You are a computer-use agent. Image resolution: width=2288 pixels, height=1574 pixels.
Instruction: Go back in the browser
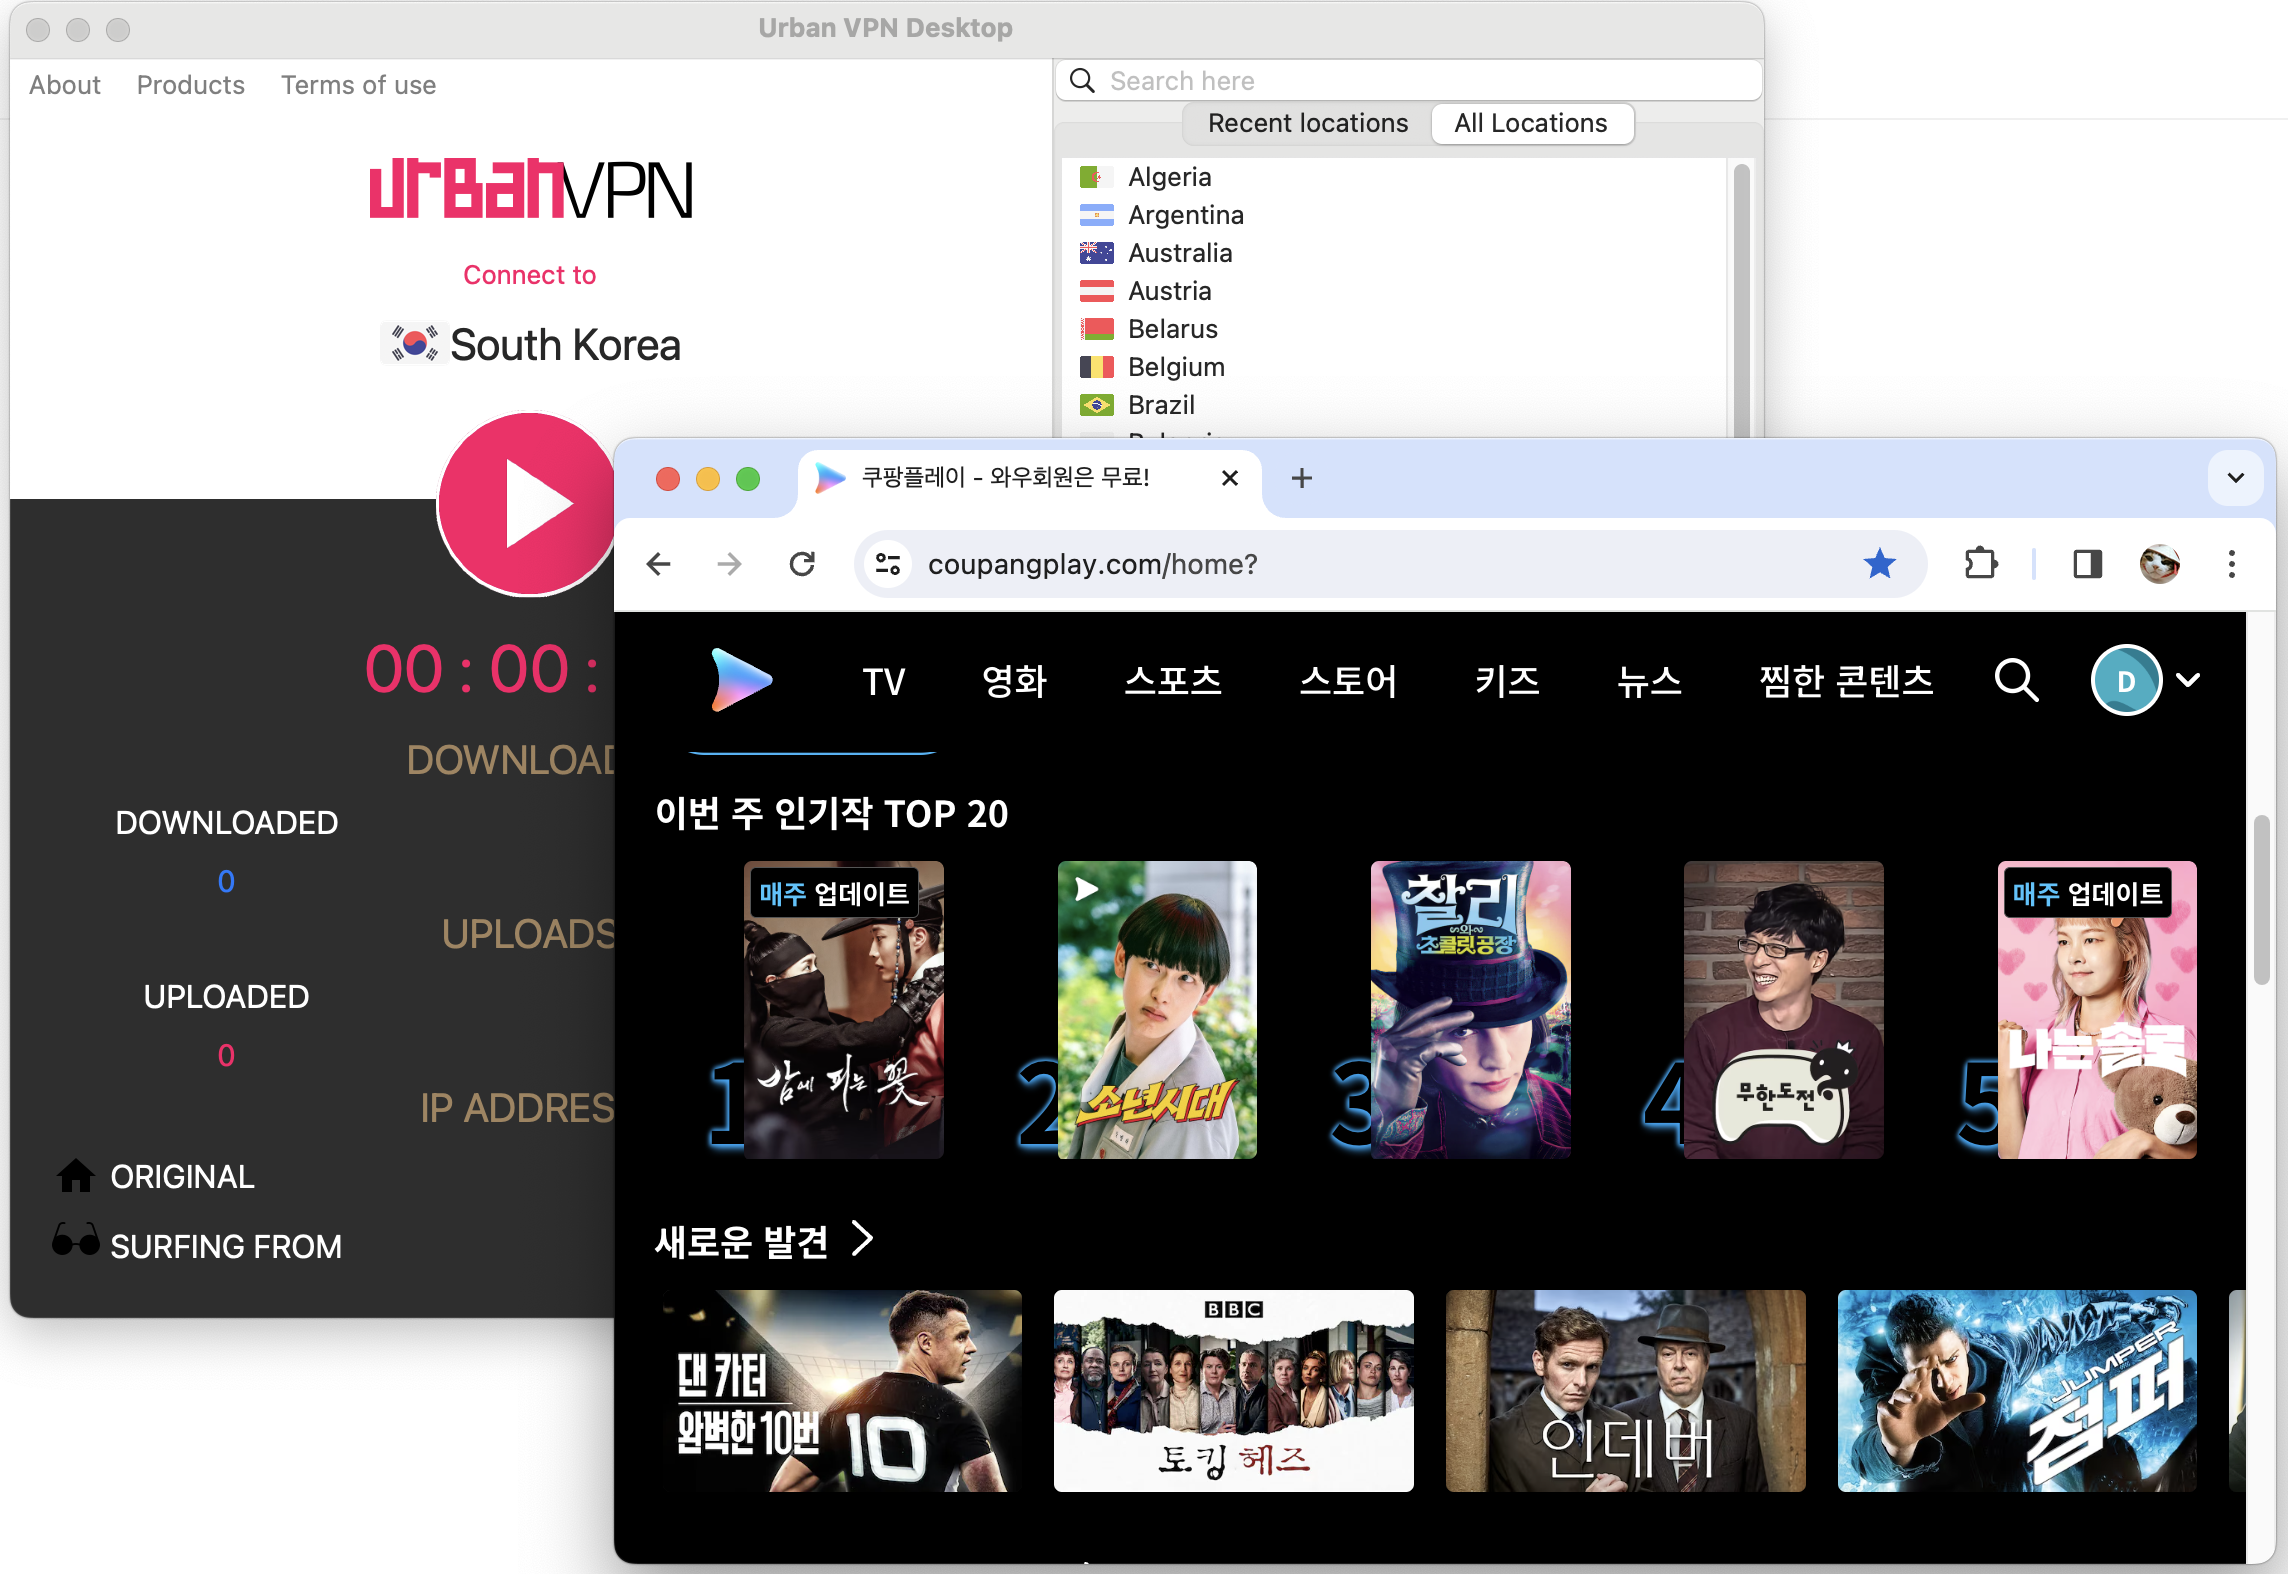pos(658,564)
